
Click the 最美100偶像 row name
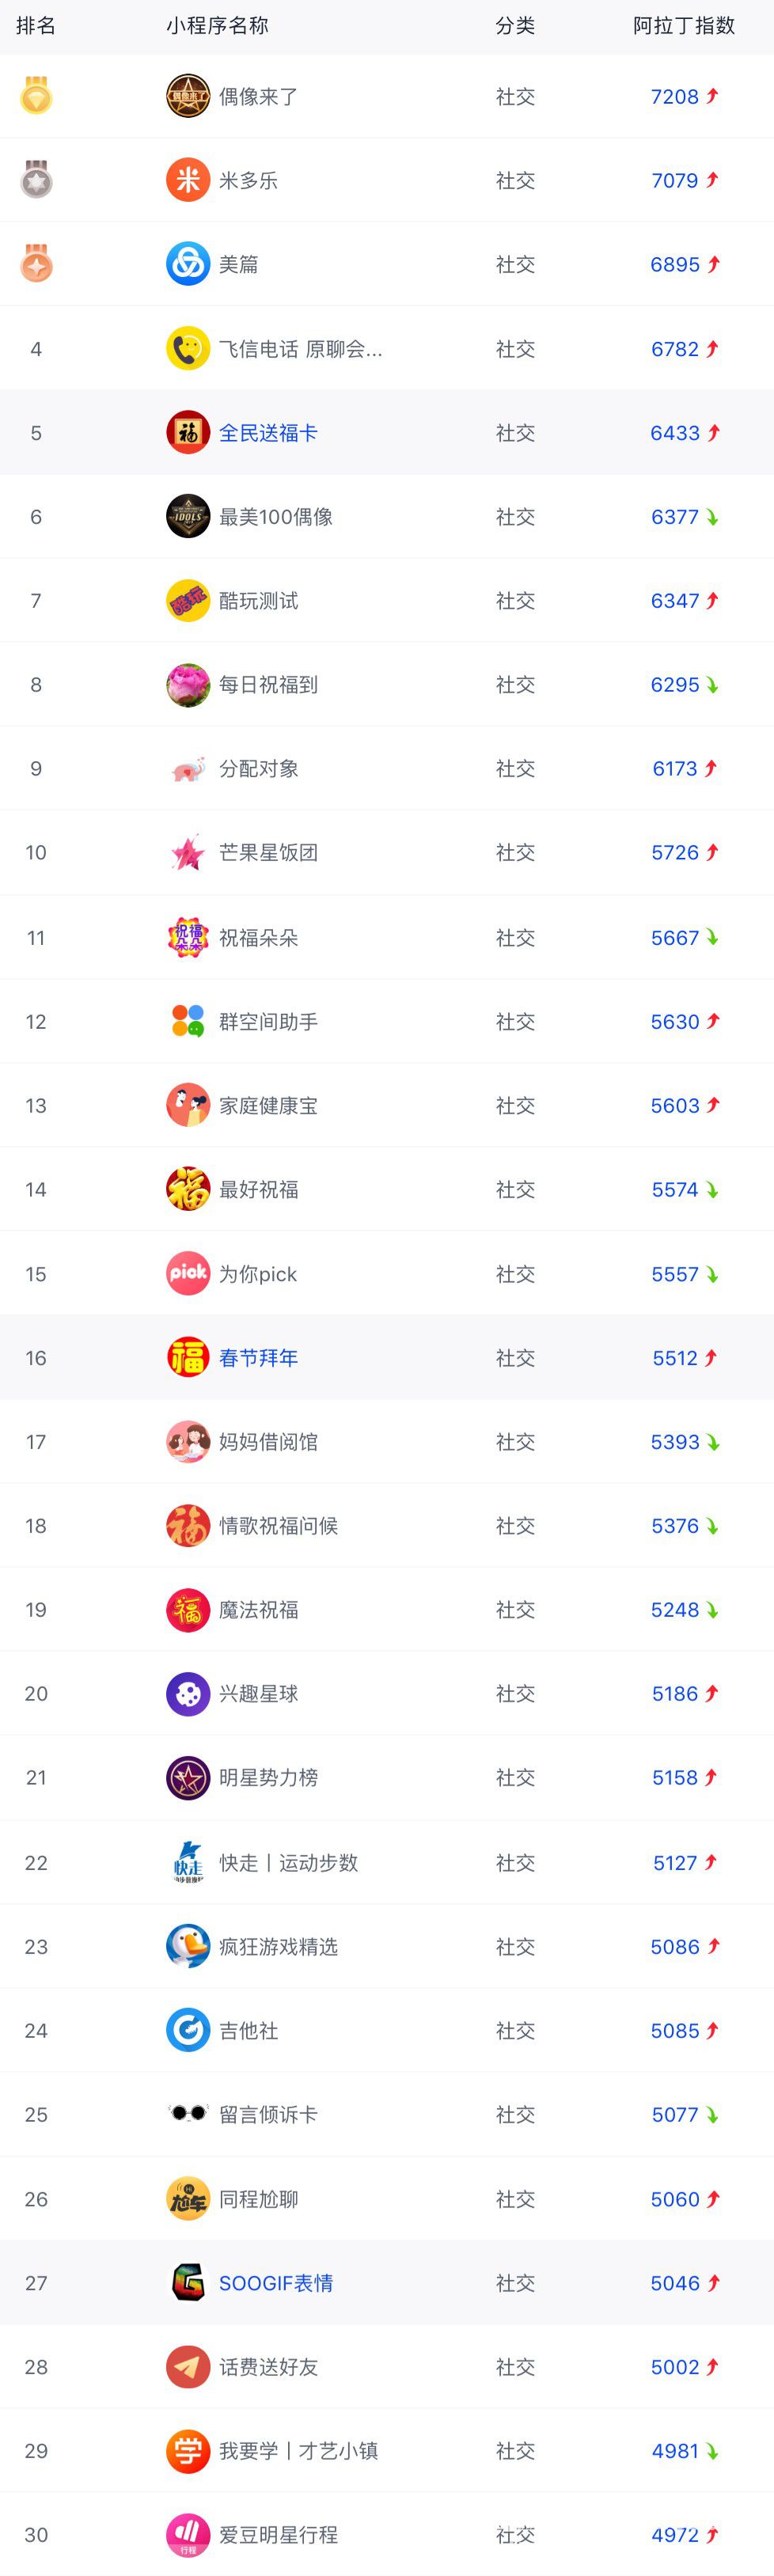(x=276, y=517)
